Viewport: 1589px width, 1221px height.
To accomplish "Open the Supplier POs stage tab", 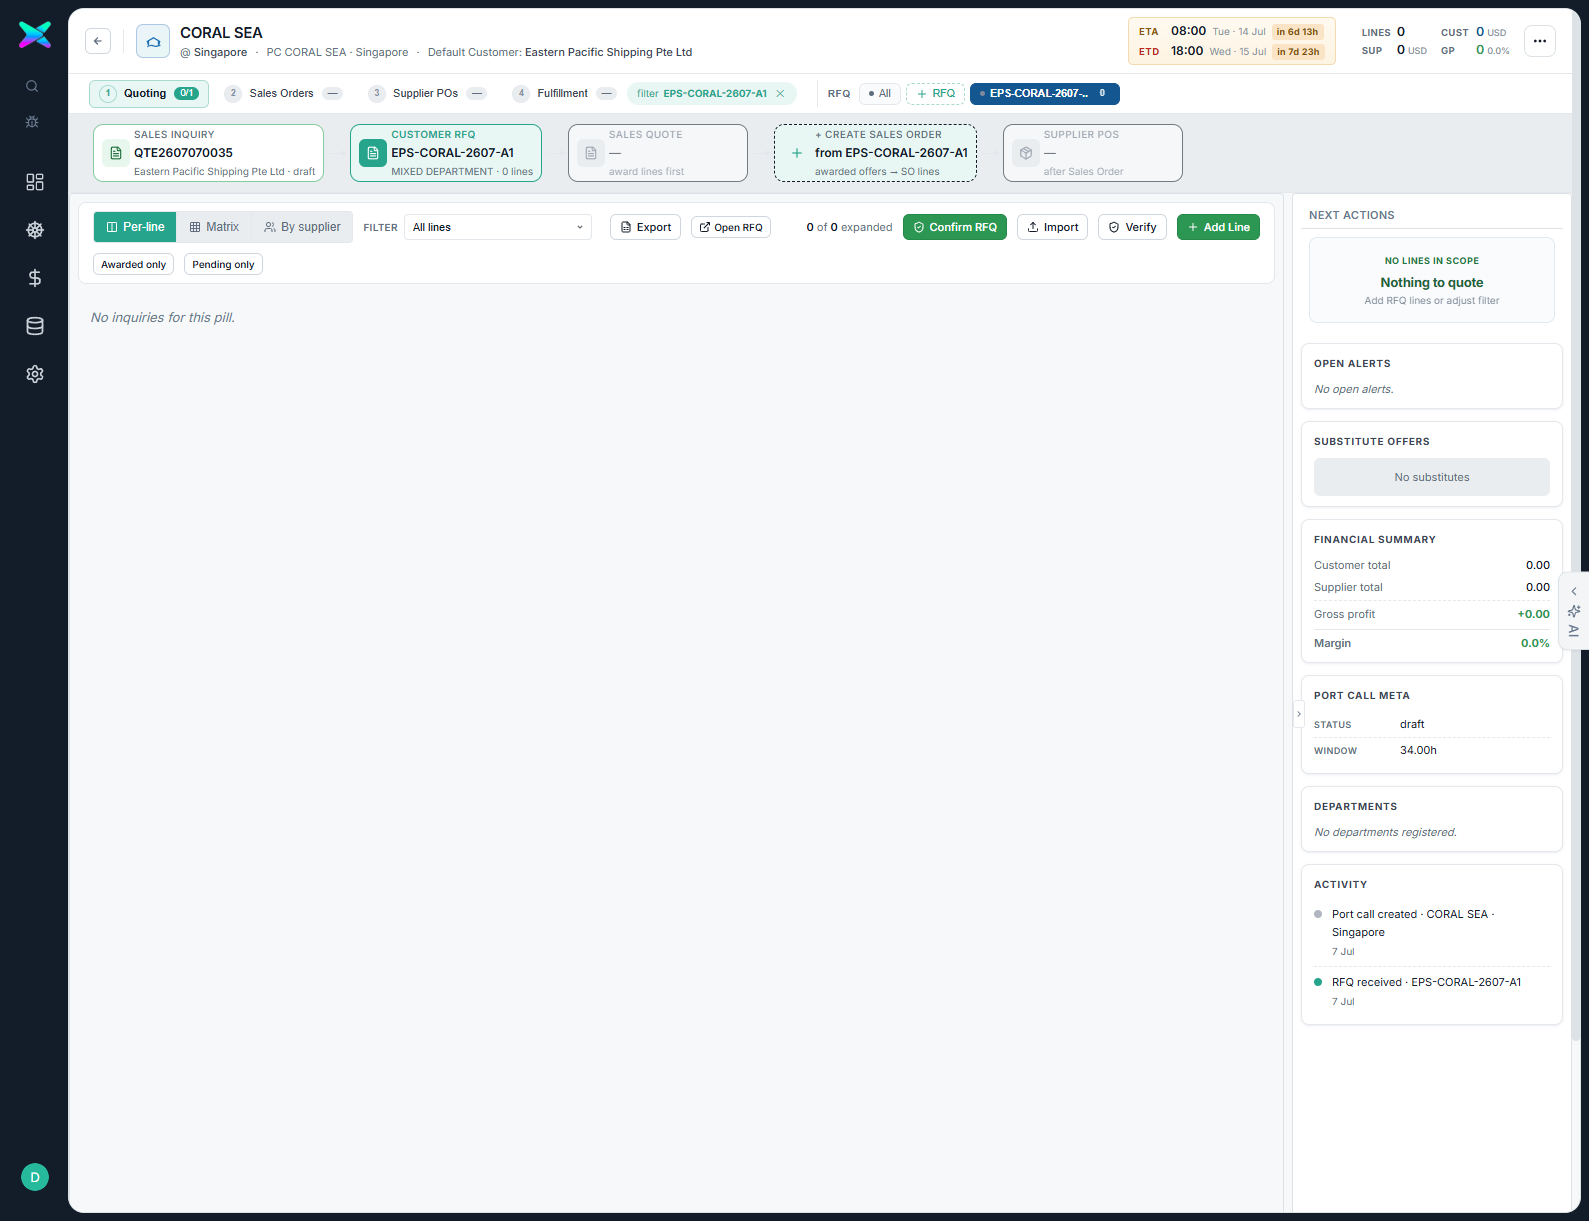I will pyautogui.click(x=428, y=93).
